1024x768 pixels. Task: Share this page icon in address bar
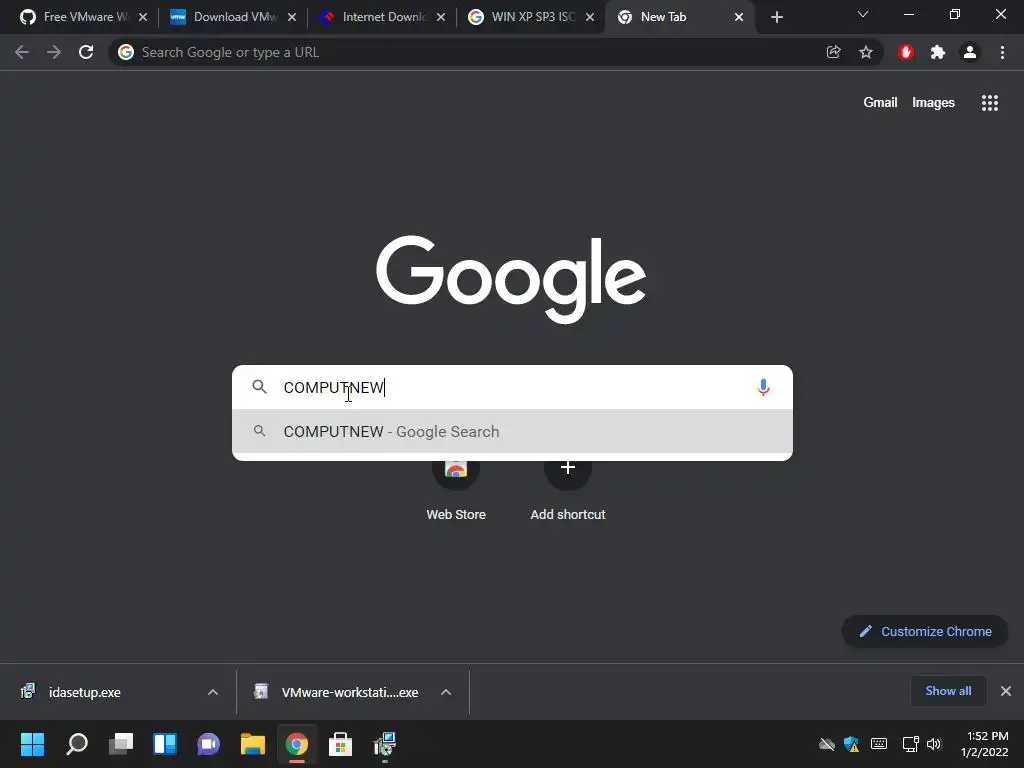pyautogui.click(x=833, y=52)
